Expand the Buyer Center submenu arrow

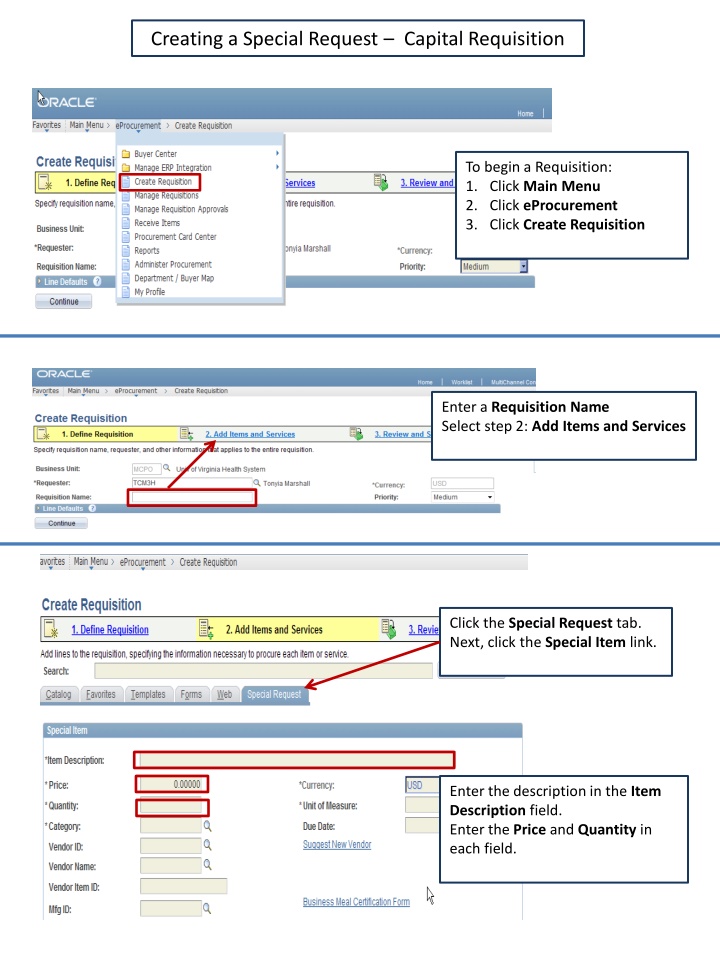point(277,153)
